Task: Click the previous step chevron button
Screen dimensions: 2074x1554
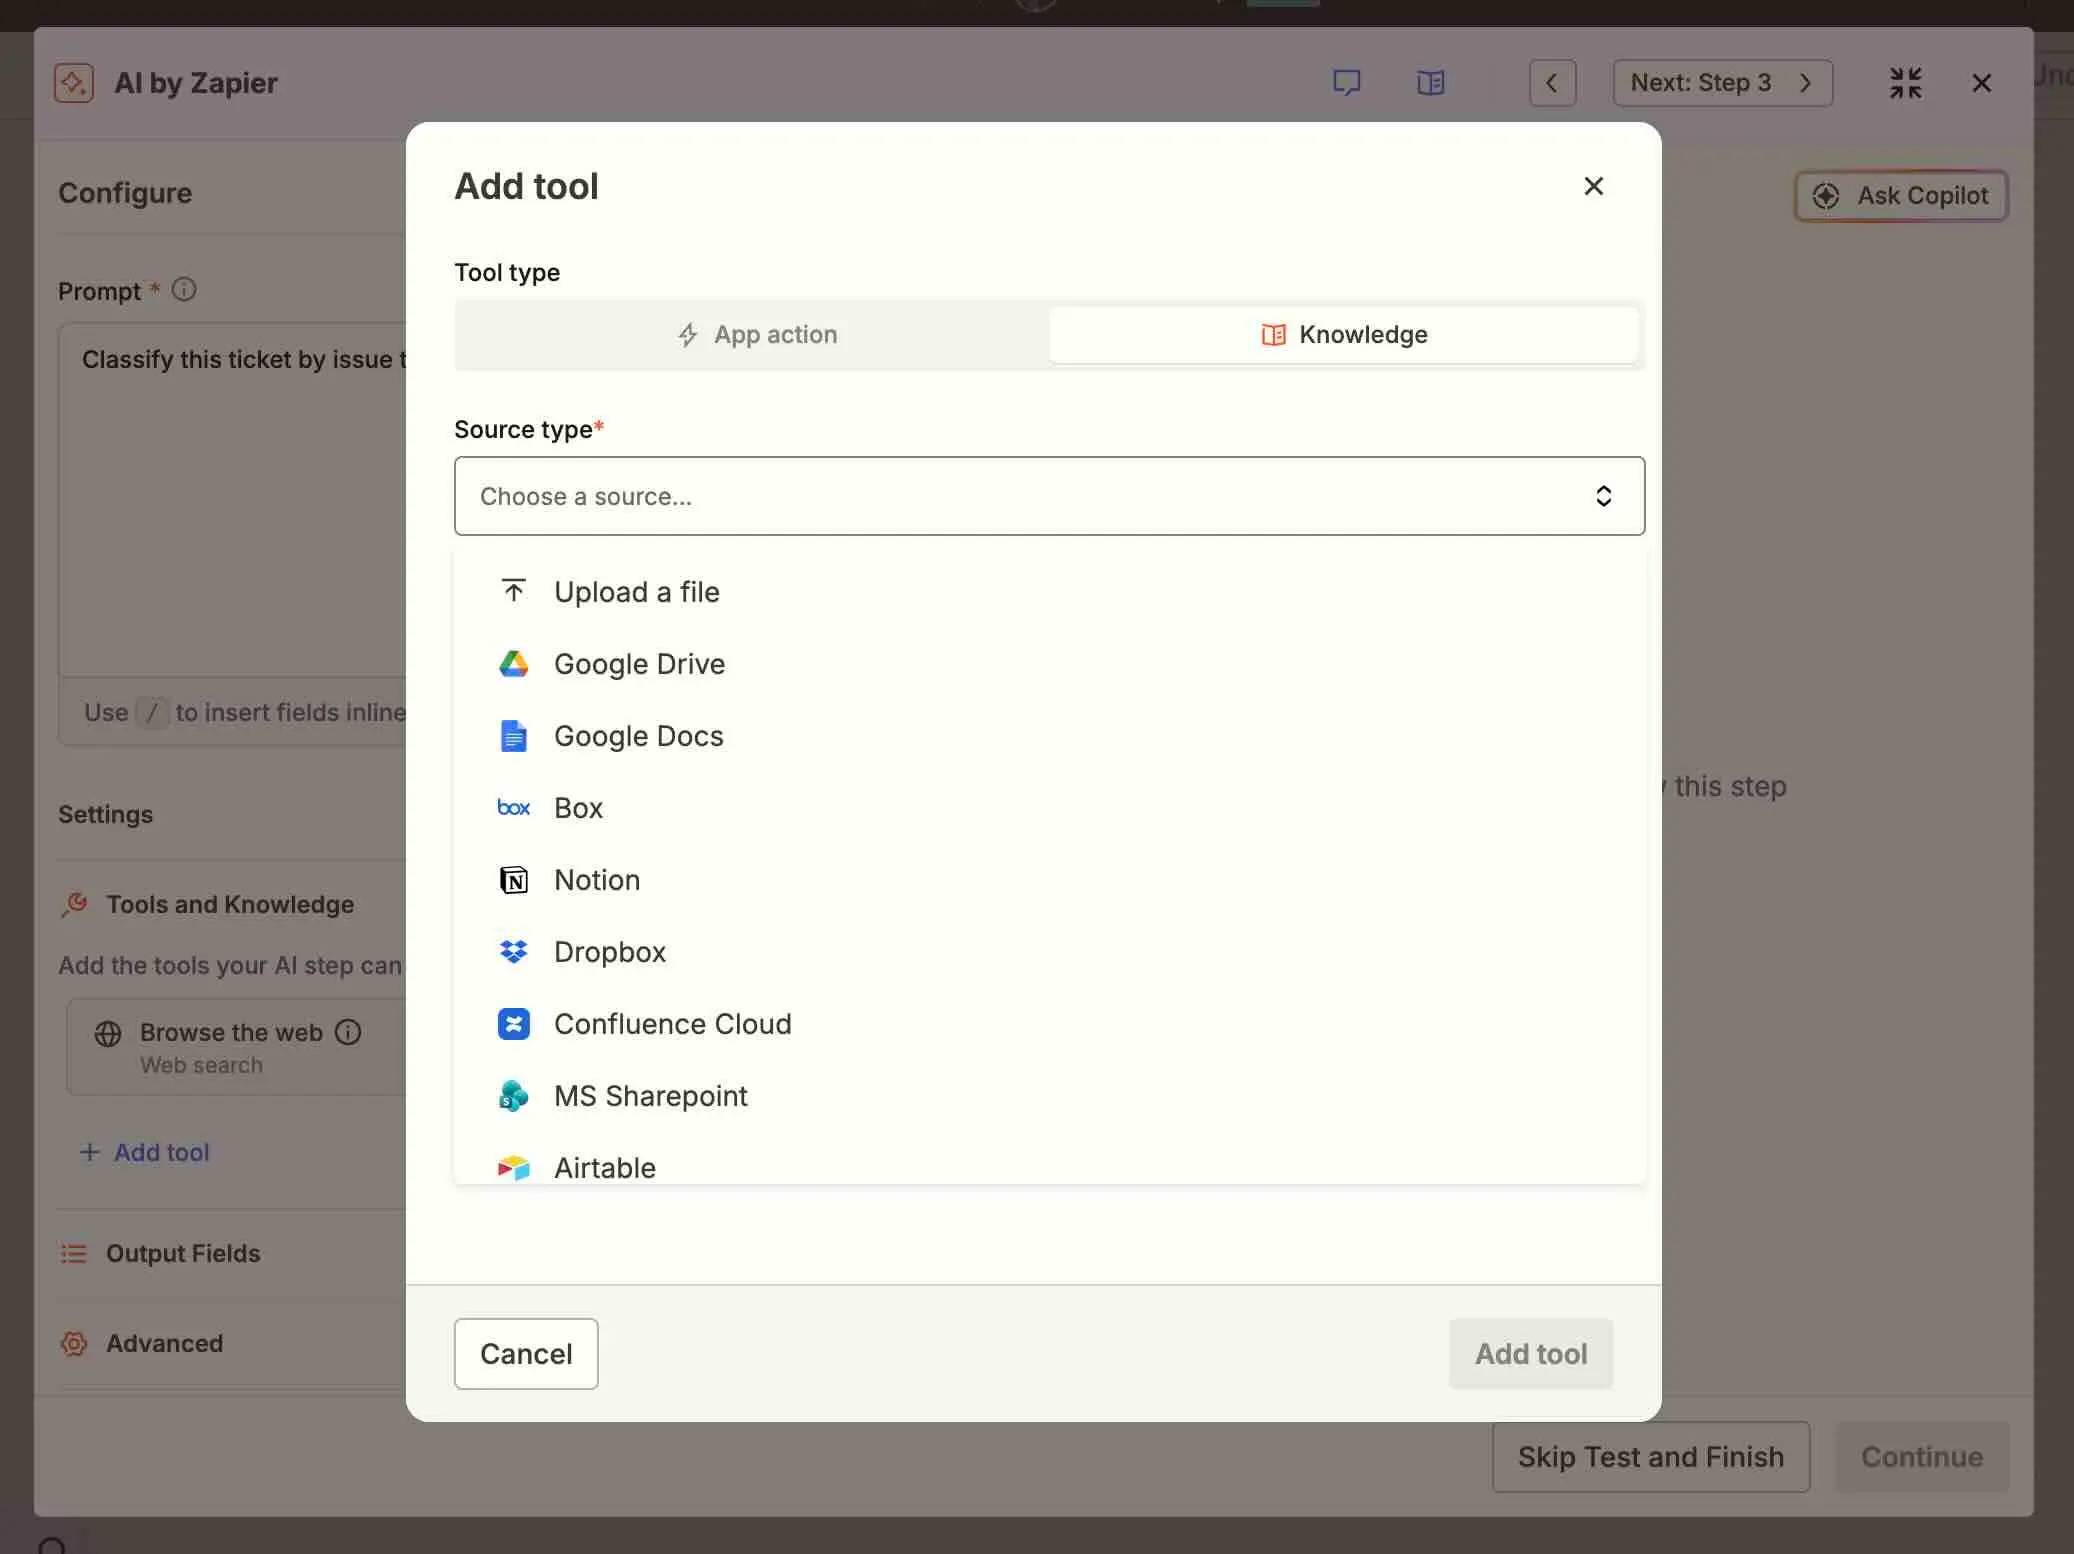Action: (1552, 83)
